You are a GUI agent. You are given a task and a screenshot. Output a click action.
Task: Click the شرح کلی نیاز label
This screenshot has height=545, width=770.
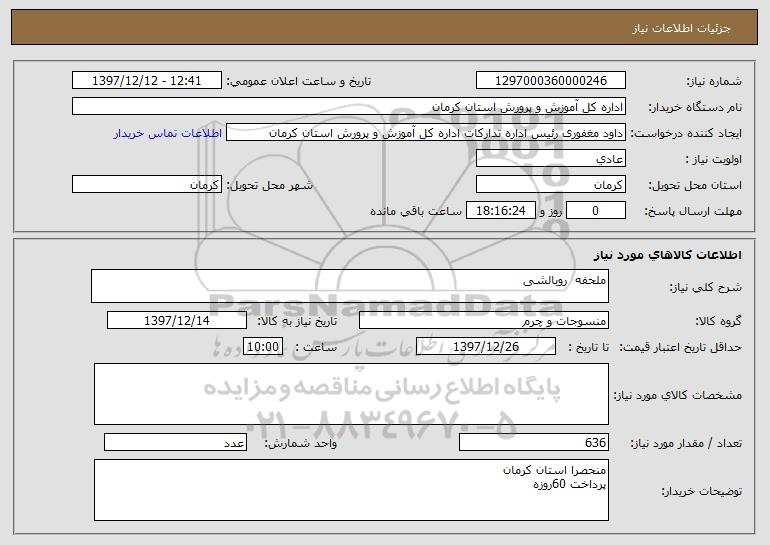[706, 287]
